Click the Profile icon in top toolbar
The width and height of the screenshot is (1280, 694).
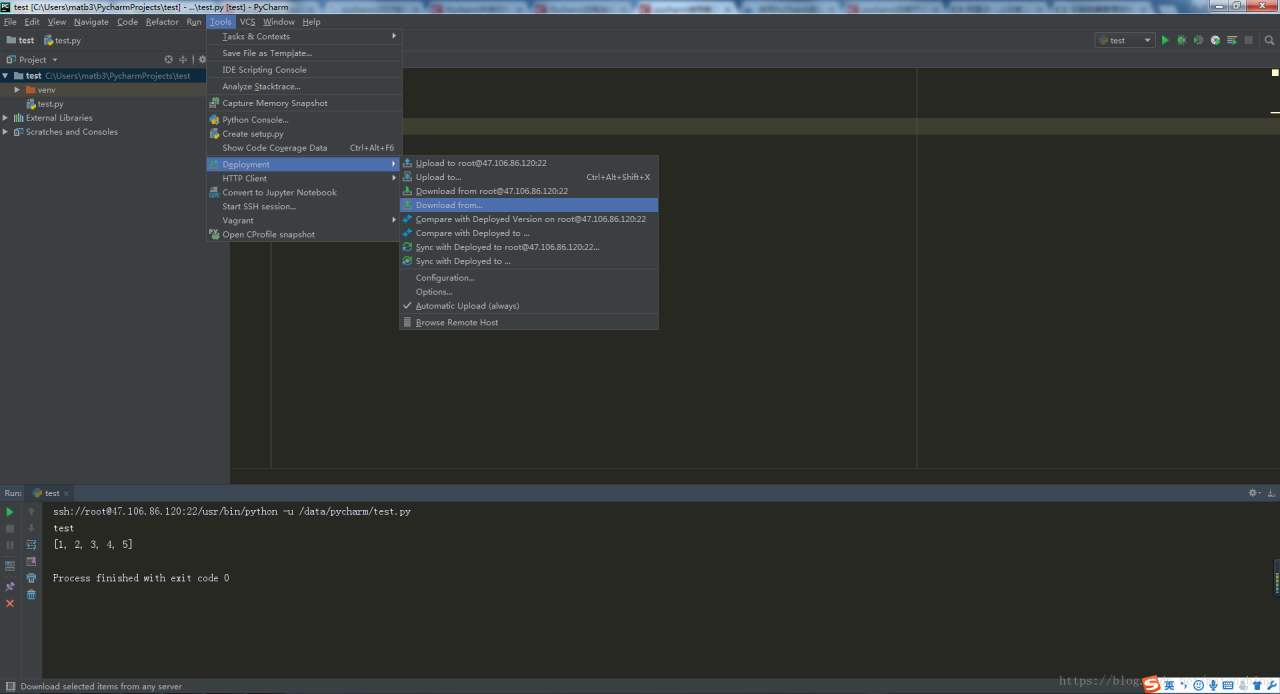1215,40
